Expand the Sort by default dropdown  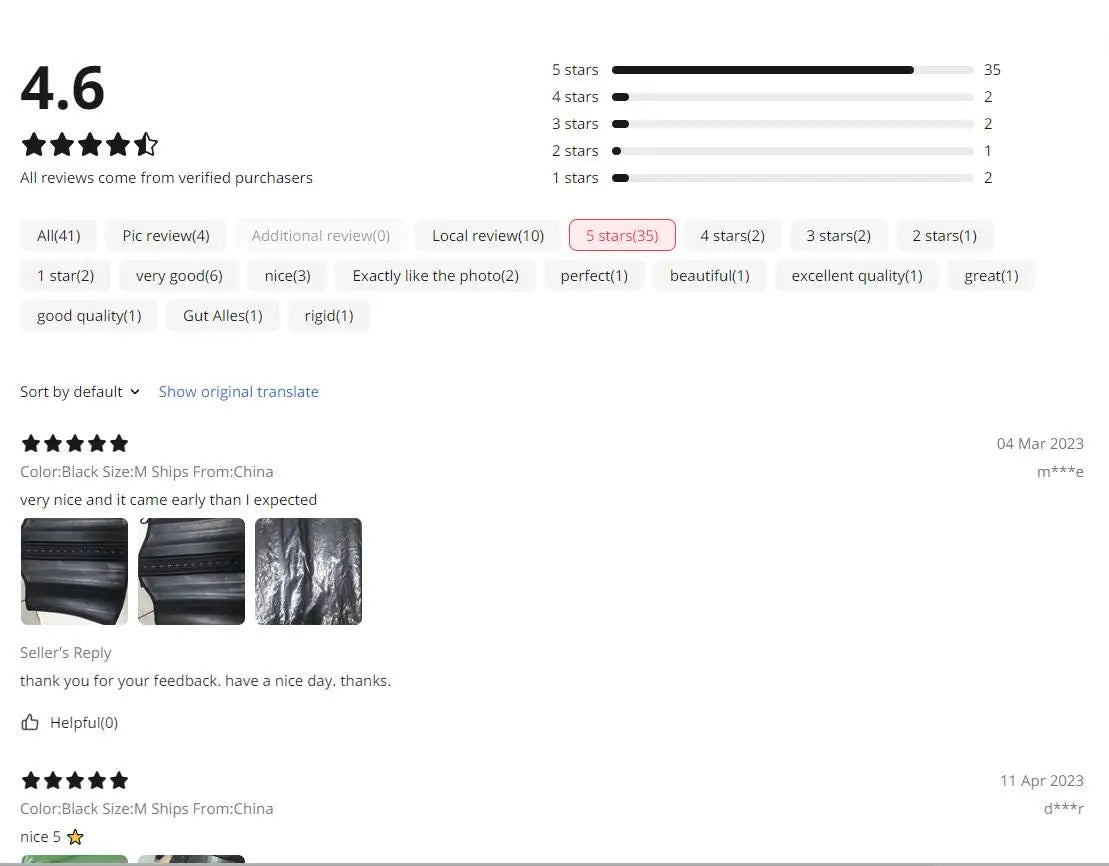(80, 391)
